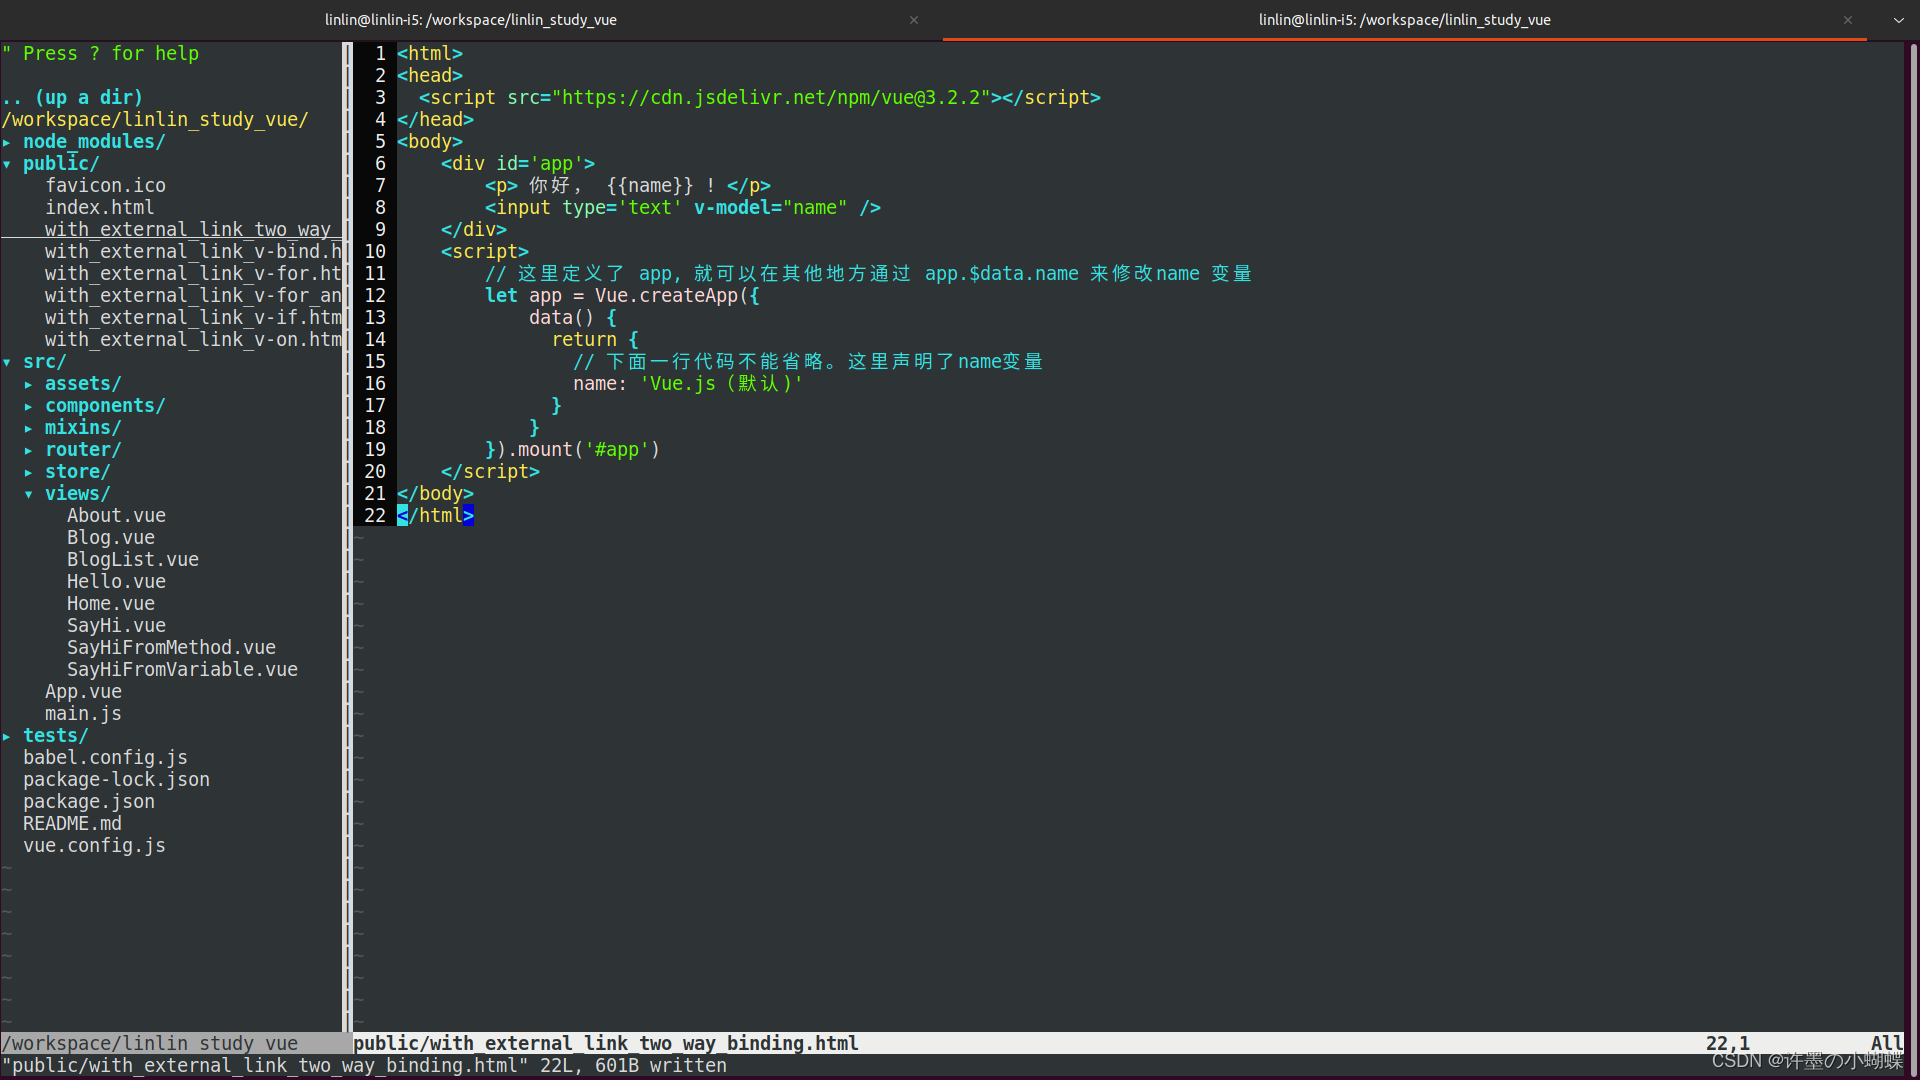Screen dimensions: 1920x1080
Task: Place cursor on line 8 v-model attribute
Action: point(731,208)
